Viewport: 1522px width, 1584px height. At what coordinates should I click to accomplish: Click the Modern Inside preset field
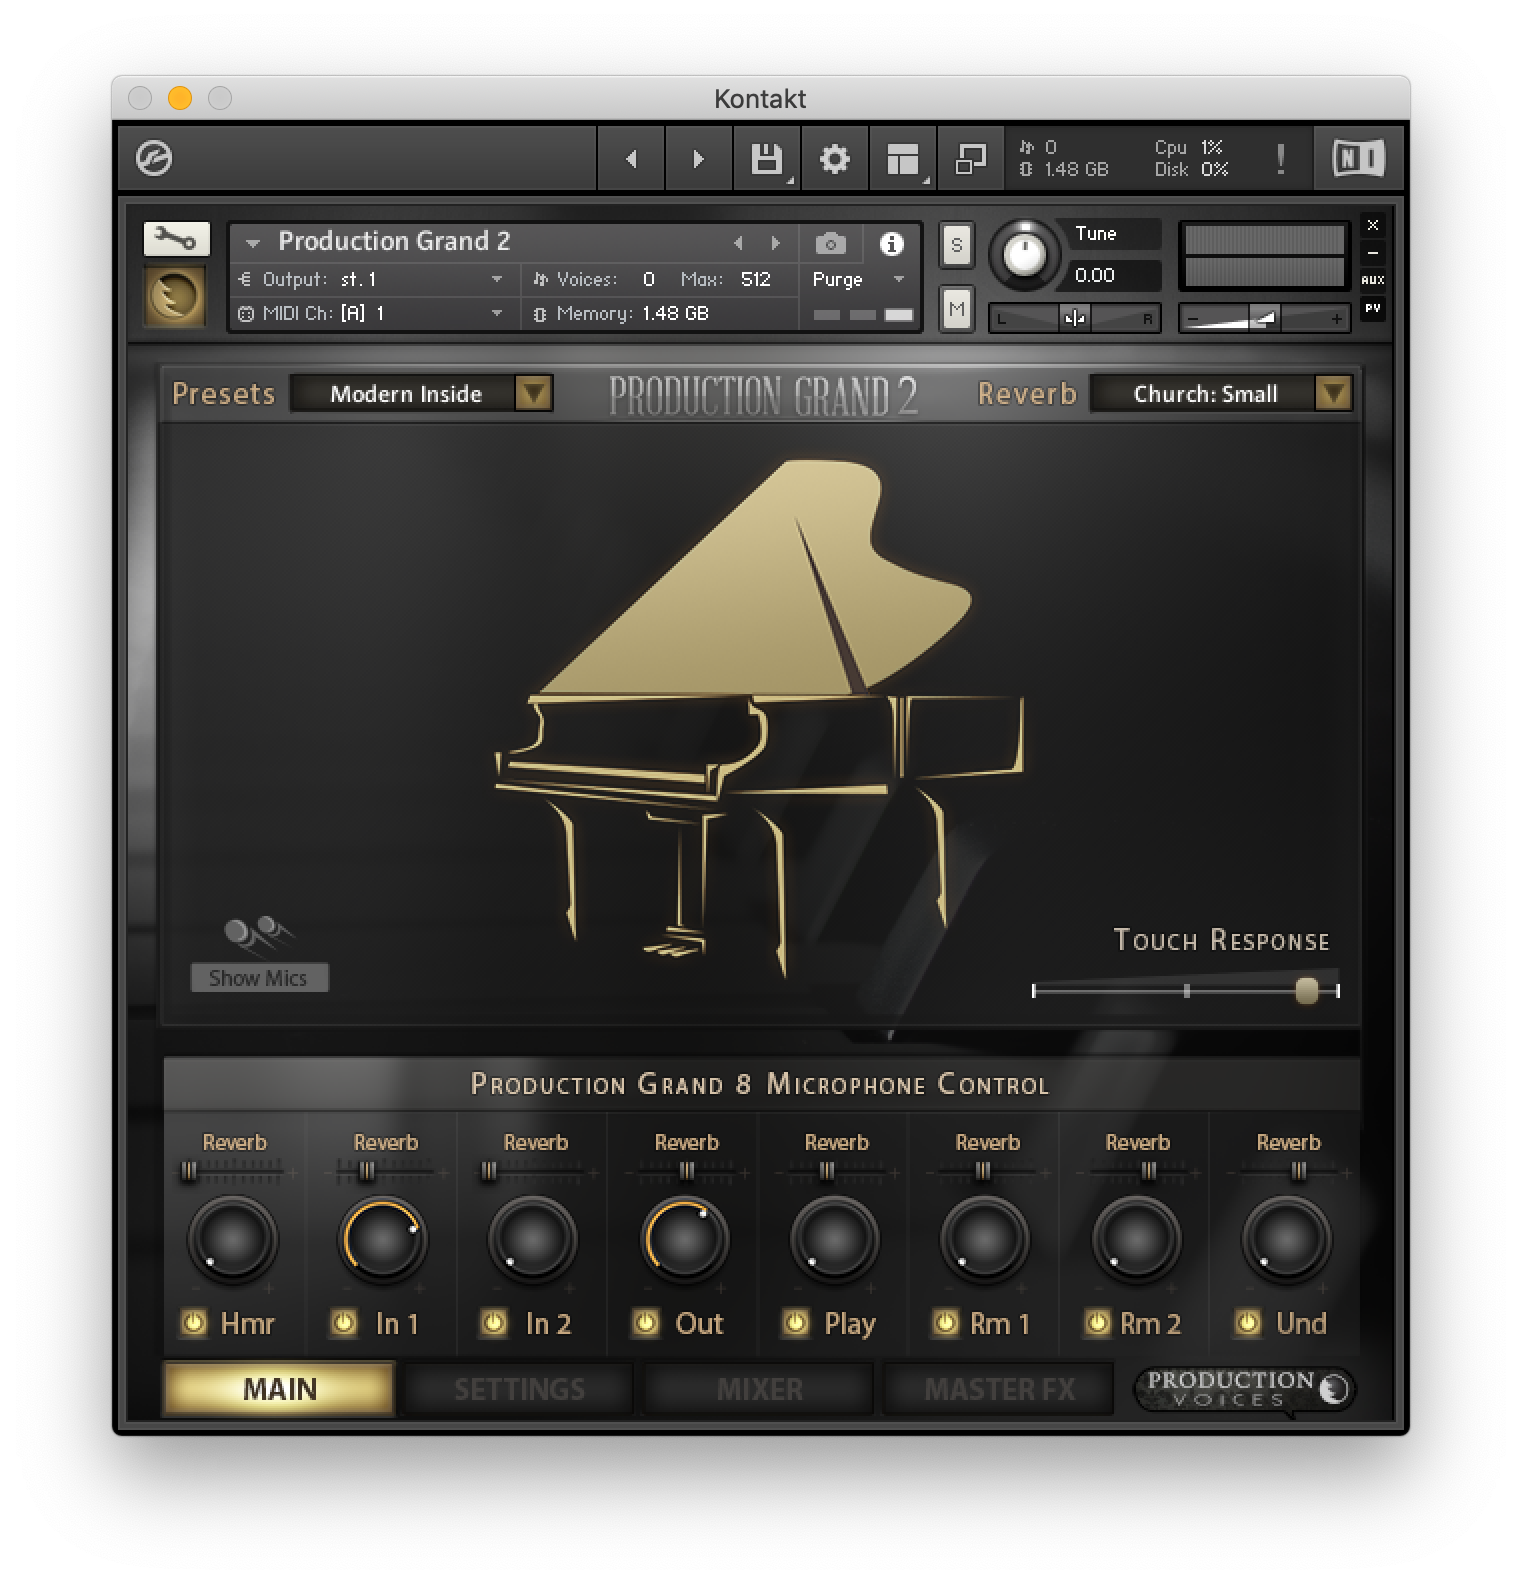[x=405, y=393]
